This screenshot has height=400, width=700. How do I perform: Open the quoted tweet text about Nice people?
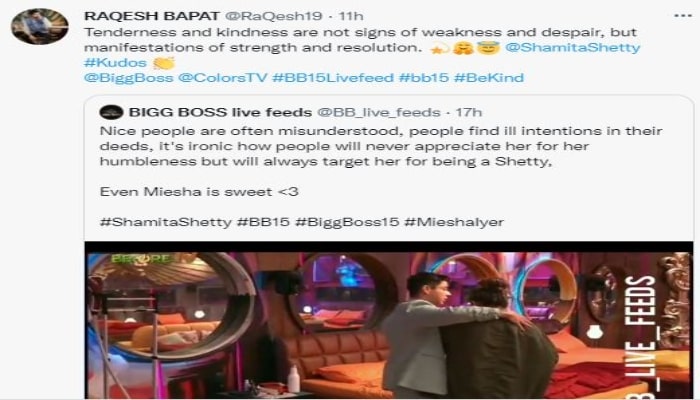[x=381, y=146]
